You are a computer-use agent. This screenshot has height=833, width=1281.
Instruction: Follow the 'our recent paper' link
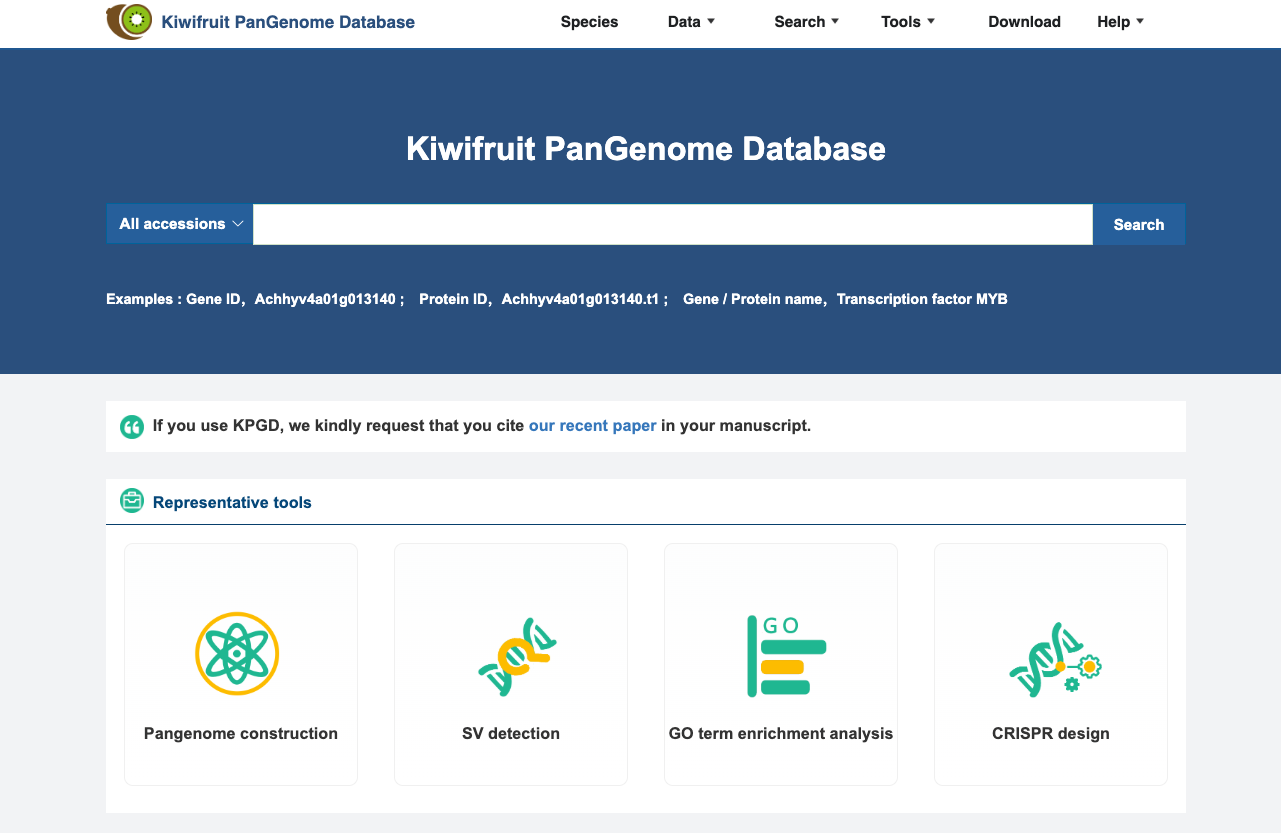point(593,426)
